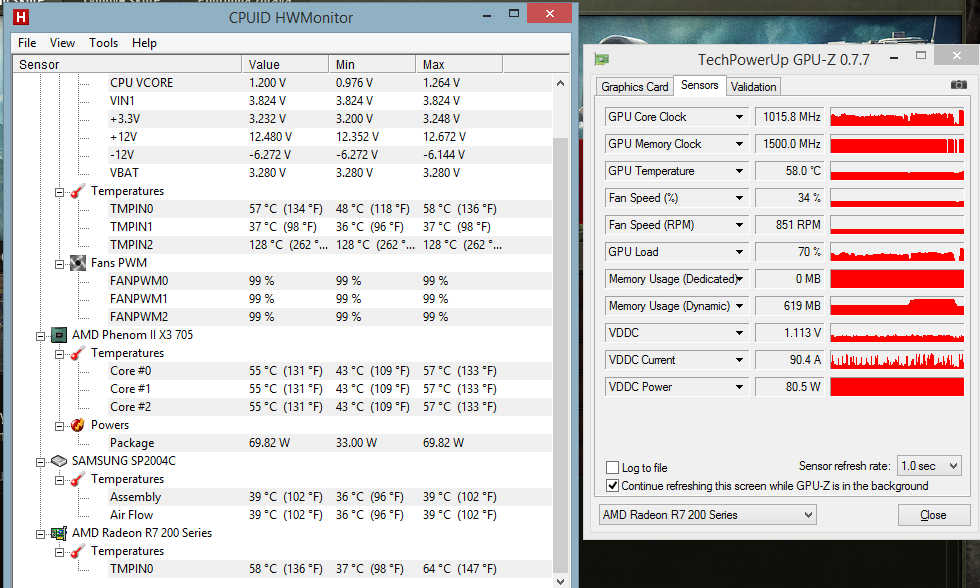This screenshot has height=588, width=980.
Task: Click the AMD Radeon R7 200 Series card icon
Action: 59,533
